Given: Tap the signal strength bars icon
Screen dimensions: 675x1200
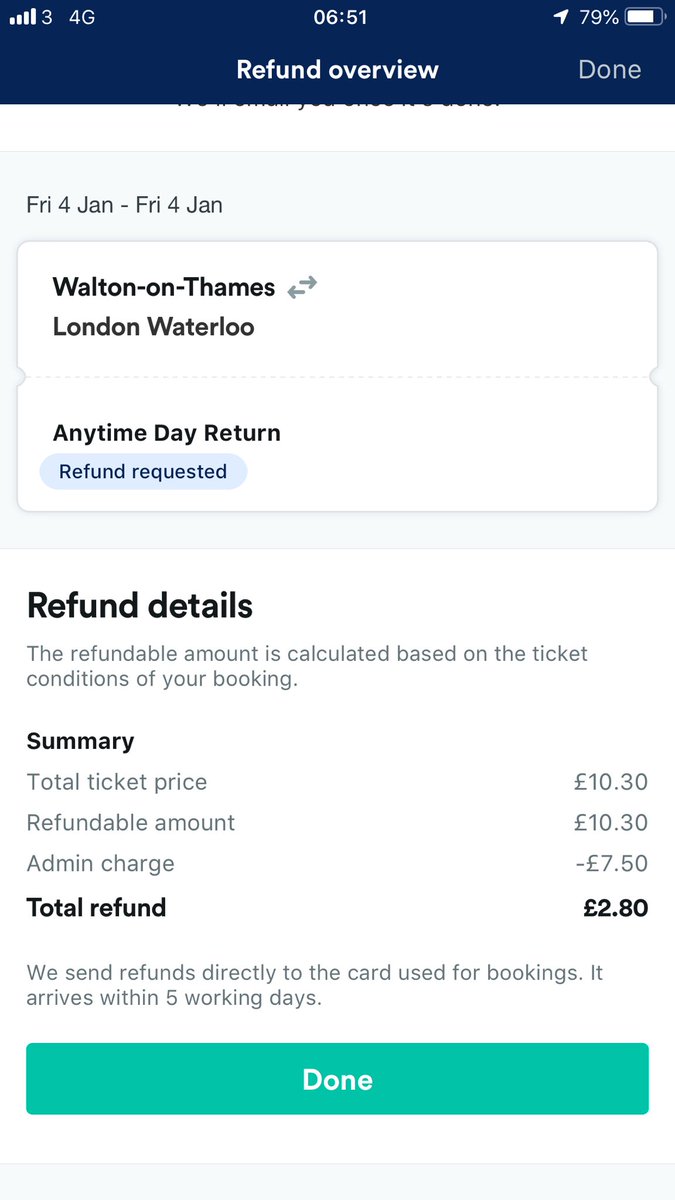Looking at the screenshot, I should pyautogui.click(x=22, y=17).
